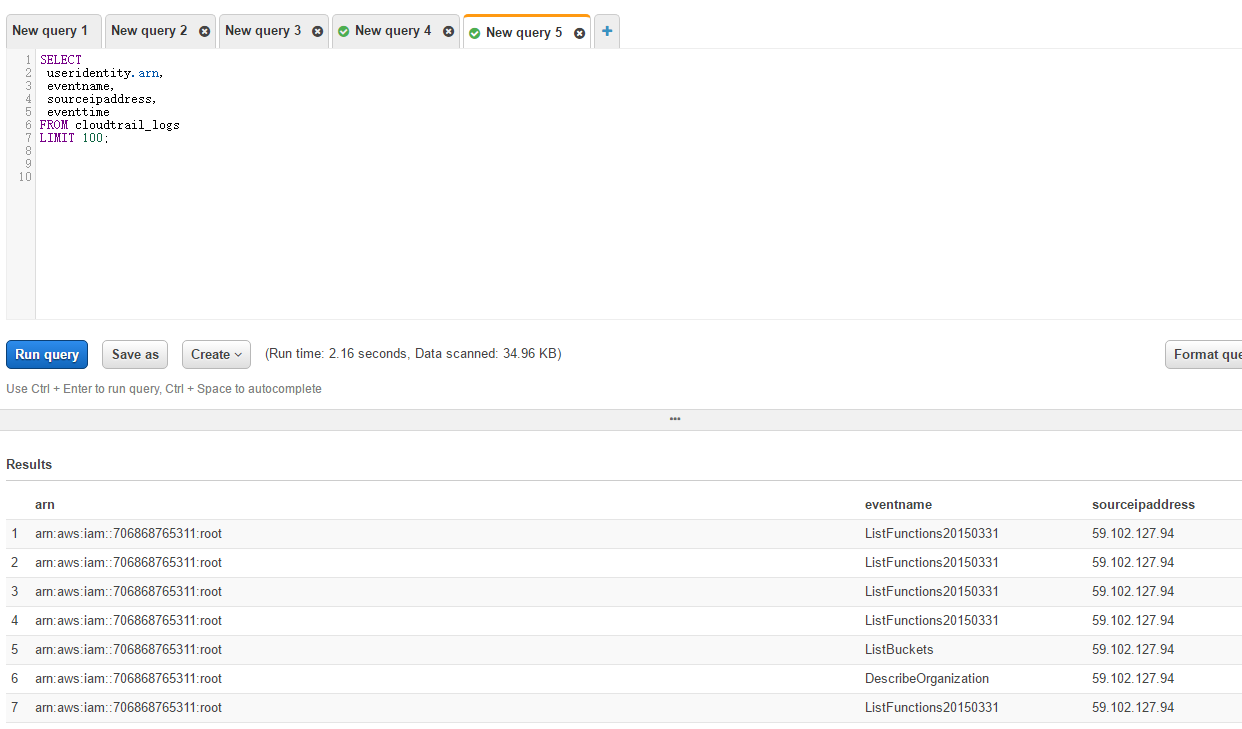This screenshot has width=1242, height=729.
Task: Run the query
Action: [x=47, y=354]
